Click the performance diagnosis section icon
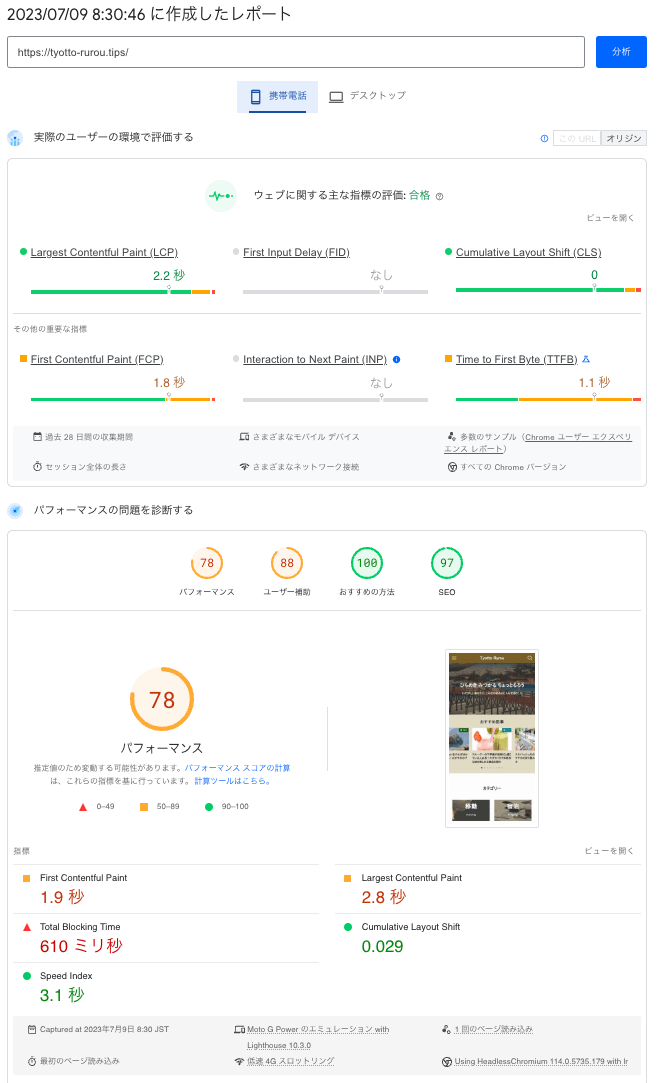This screenshot has width=657, height=1083. pos(15,510)
